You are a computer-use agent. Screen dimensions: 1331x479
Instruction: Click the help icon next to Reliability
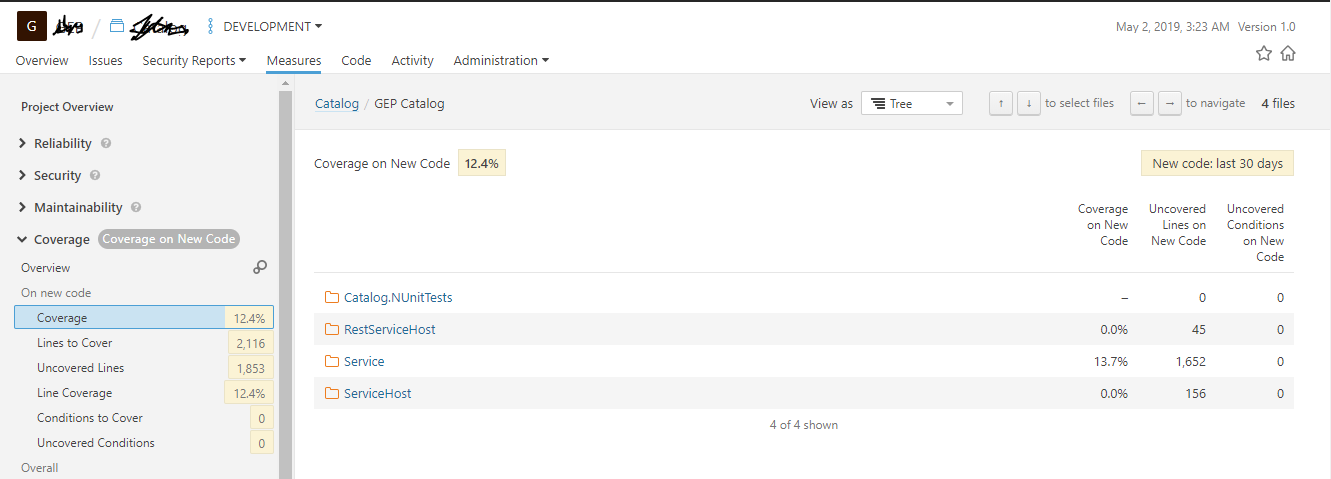point(106,143)
